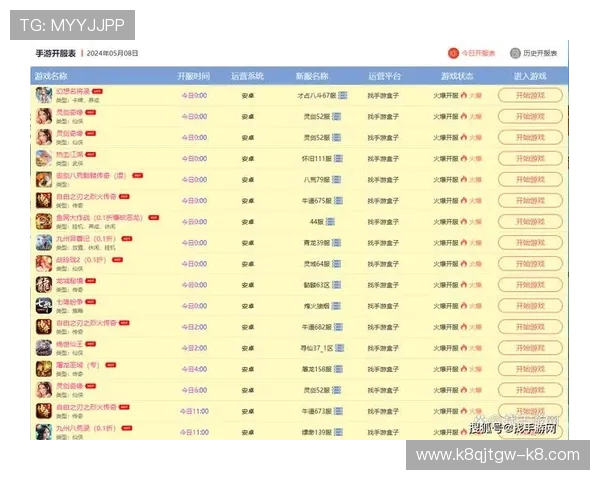The image size is (600, 480).
Task: Open the 七雄纷争 game name link
Action: coord(69,302)
